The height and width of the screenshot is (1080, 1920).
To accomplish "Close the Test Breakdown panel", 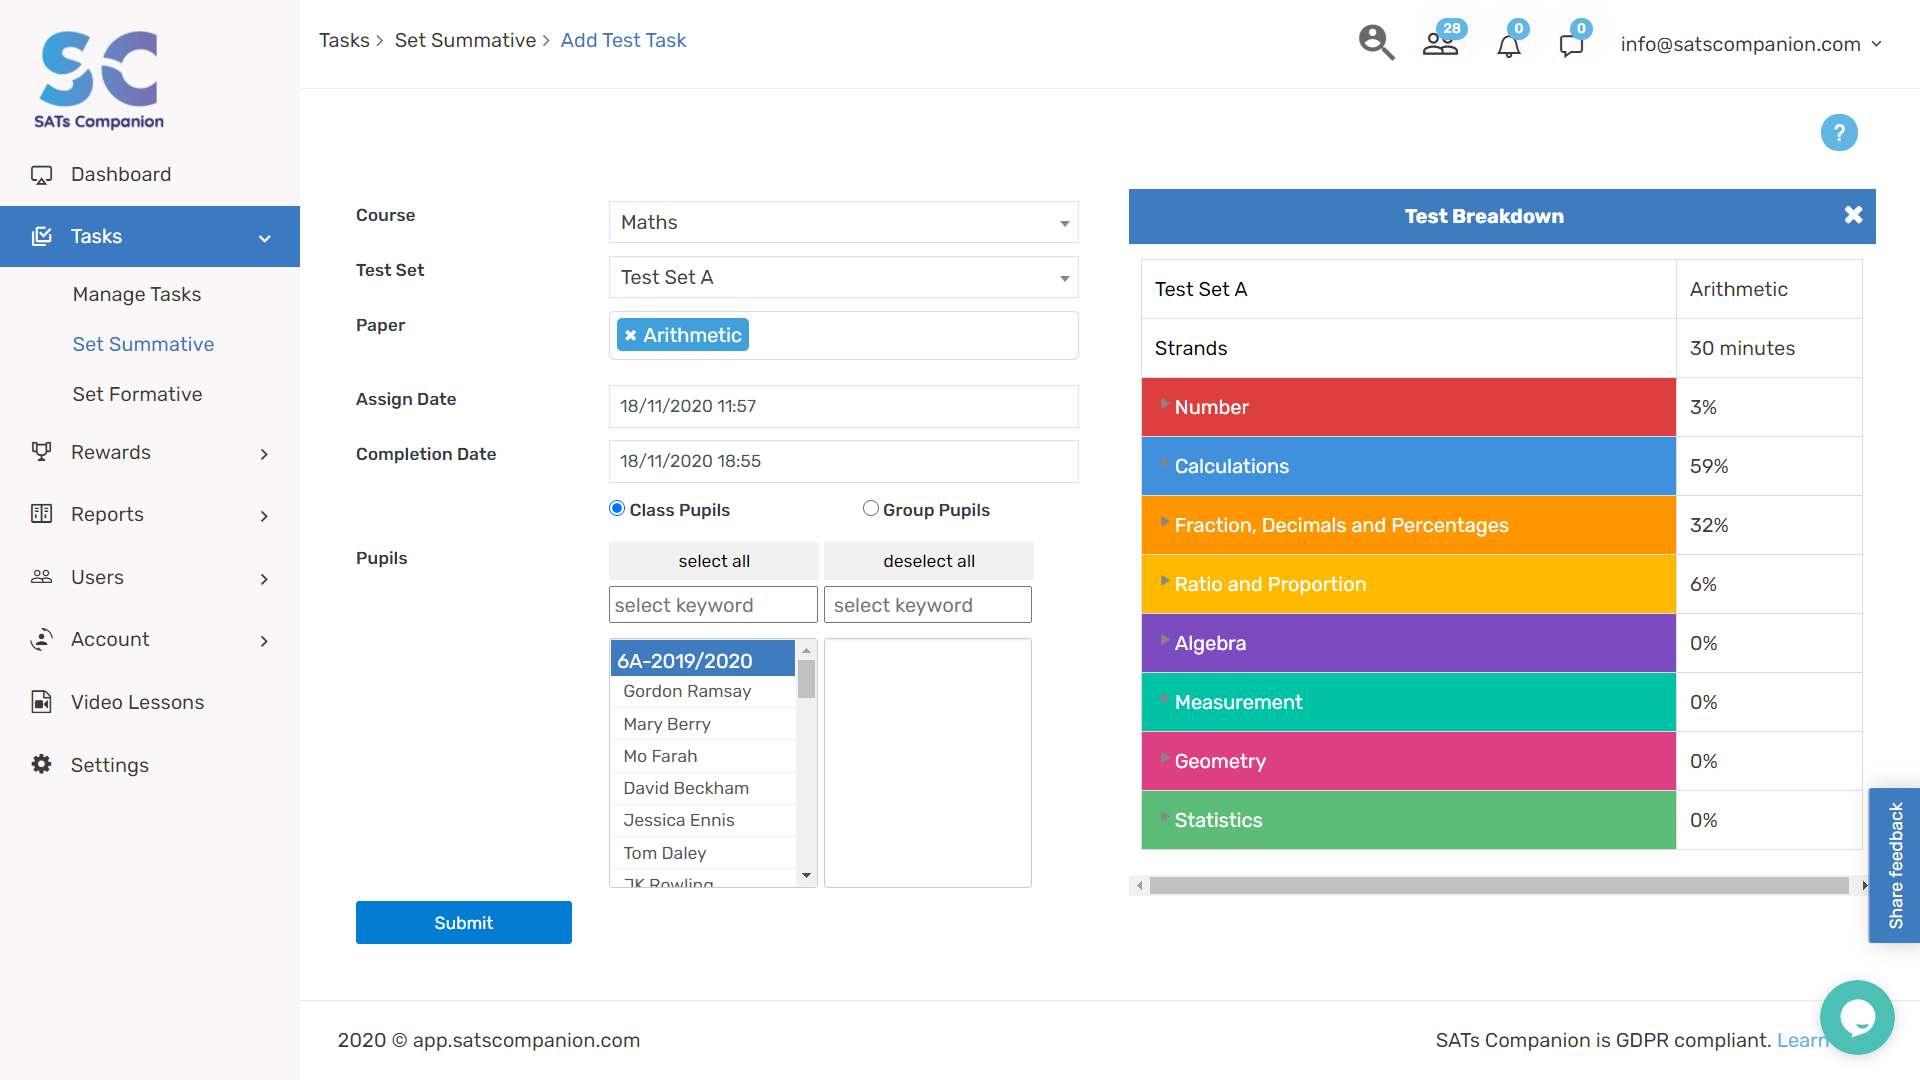I will pos(1853,215).
